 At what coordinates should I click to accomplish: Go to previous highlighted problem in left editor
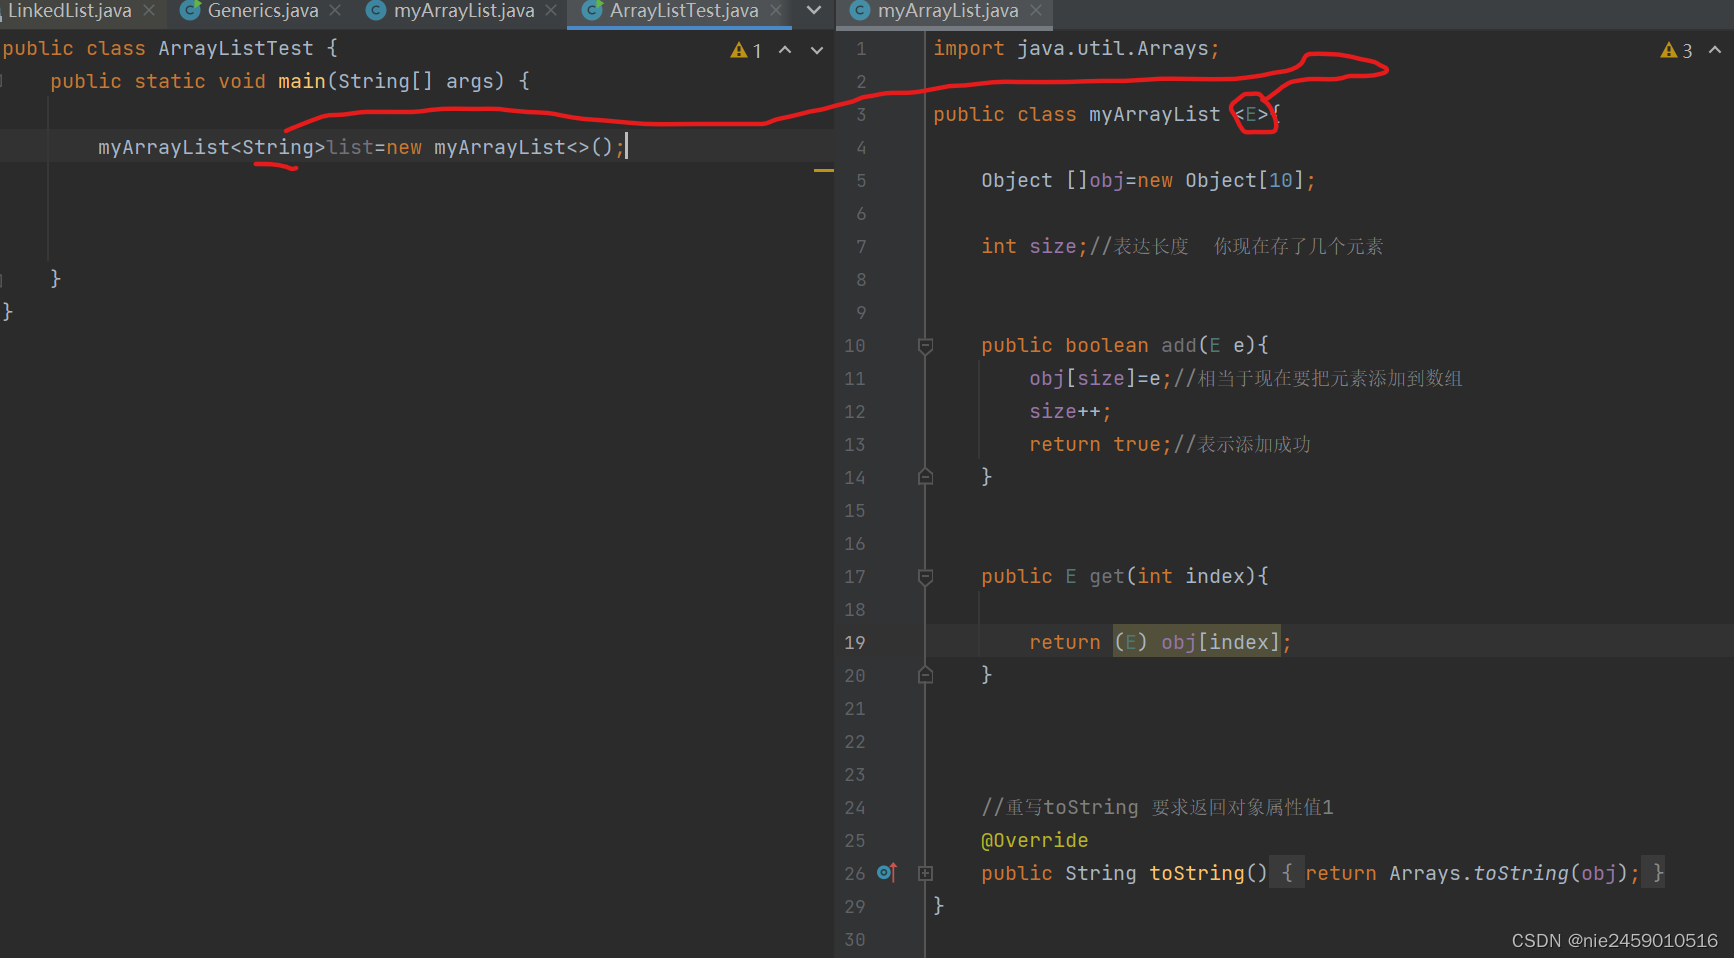tap(785, 51)
